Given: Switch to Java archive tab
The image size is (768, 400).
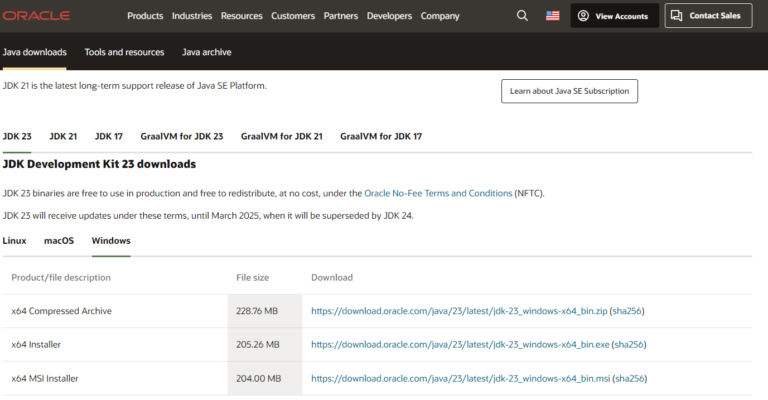Looking at the screenshot, I should [207, 52].
